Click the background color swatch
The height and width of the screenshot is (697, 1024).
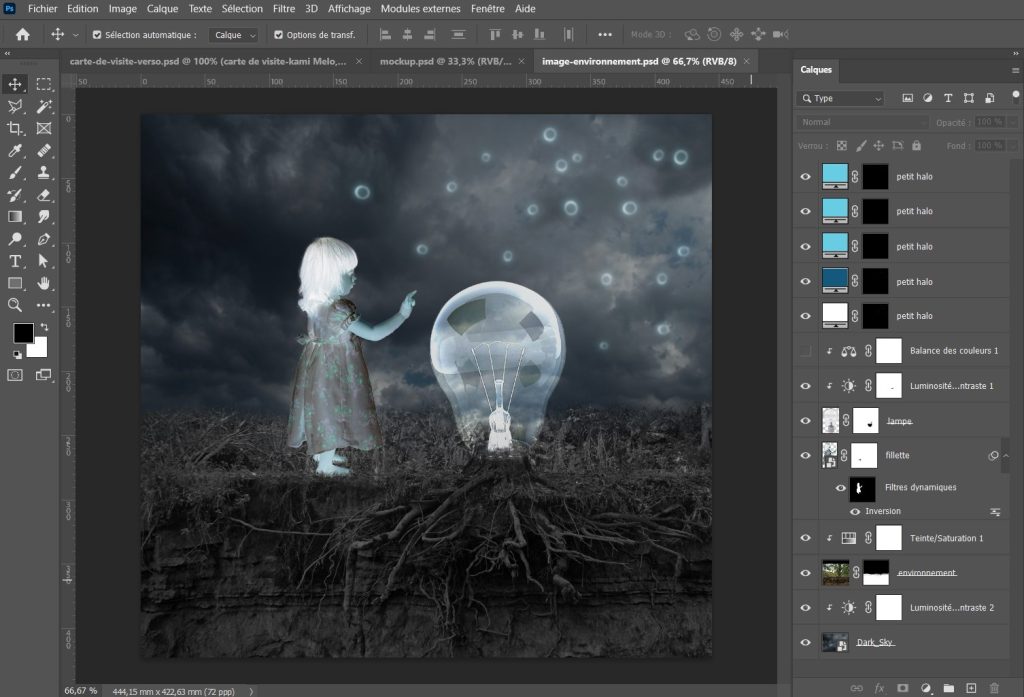pos(40,349)
